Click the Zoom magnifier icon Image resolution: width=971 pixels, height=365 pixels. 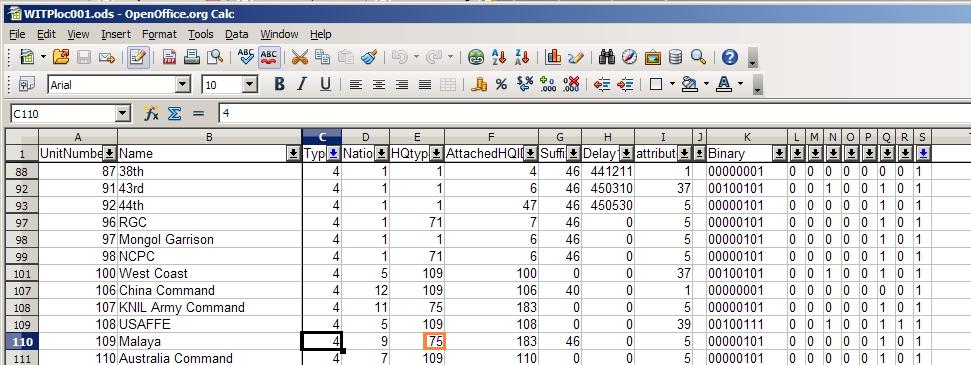coord(699,58)
